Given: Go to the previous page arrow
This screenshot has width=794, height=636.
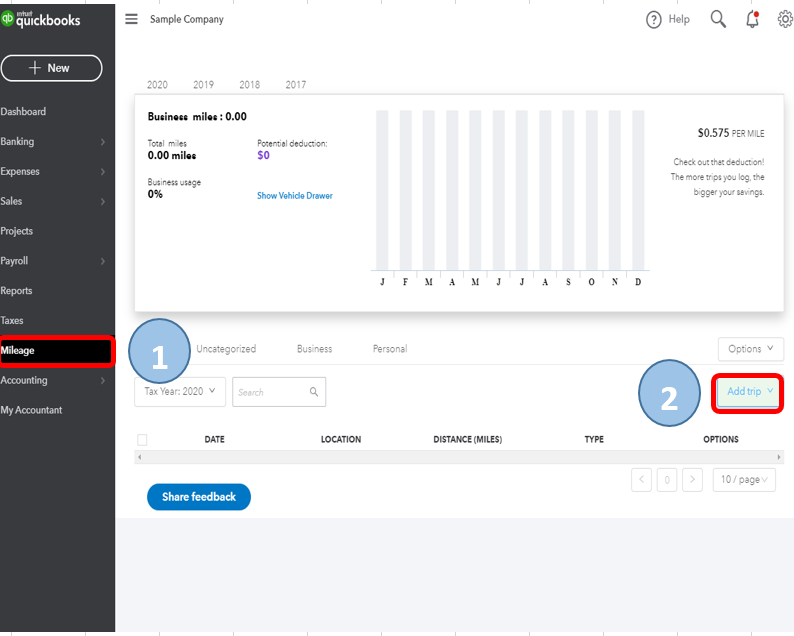Looking at the screenshot, I should (641, 480).
